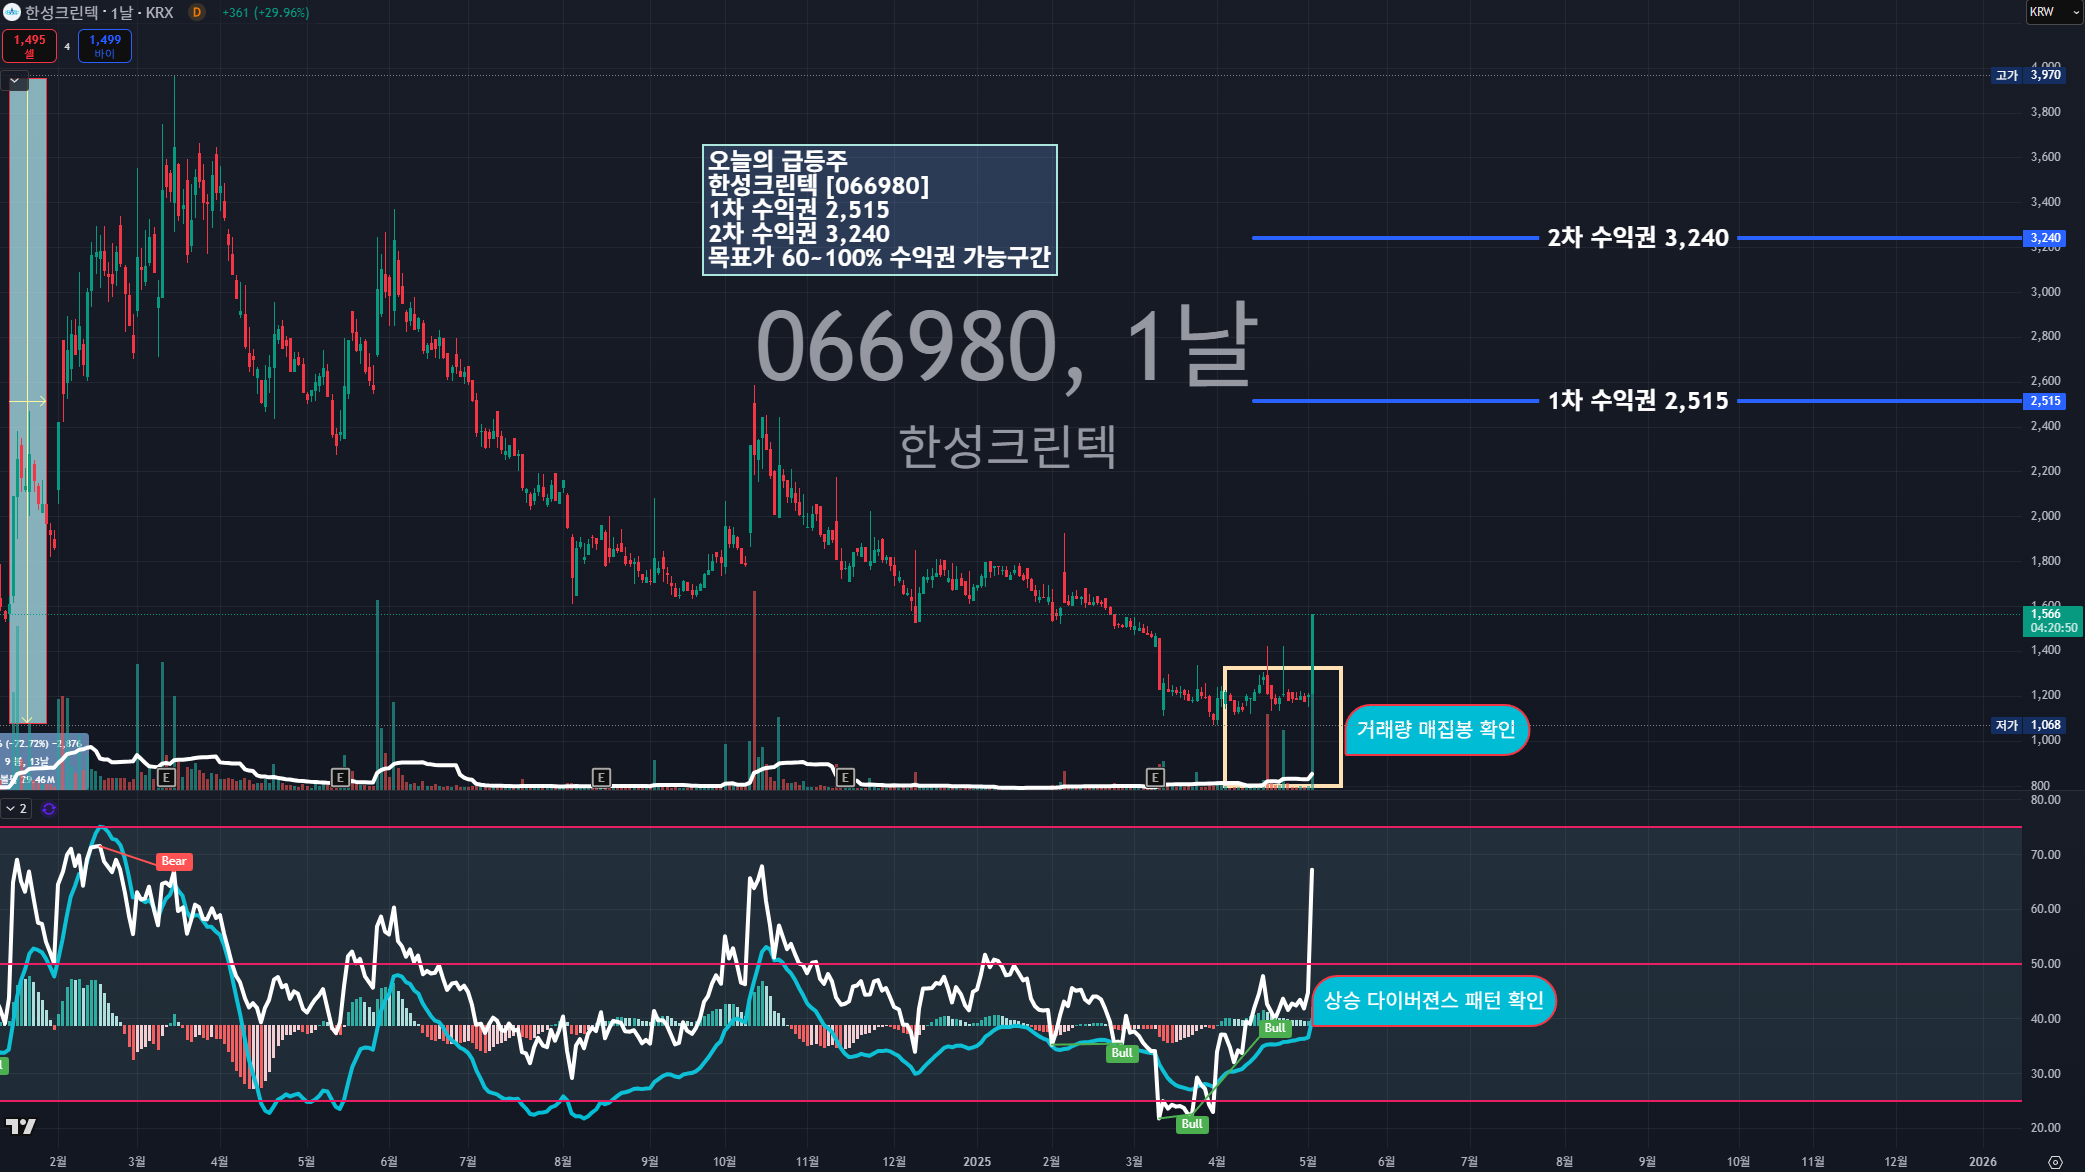This screenshot has height=1172, width=2085.
Task: Click the red Bear divergence label
Action: pyautogui.click(x=174, y=861)
